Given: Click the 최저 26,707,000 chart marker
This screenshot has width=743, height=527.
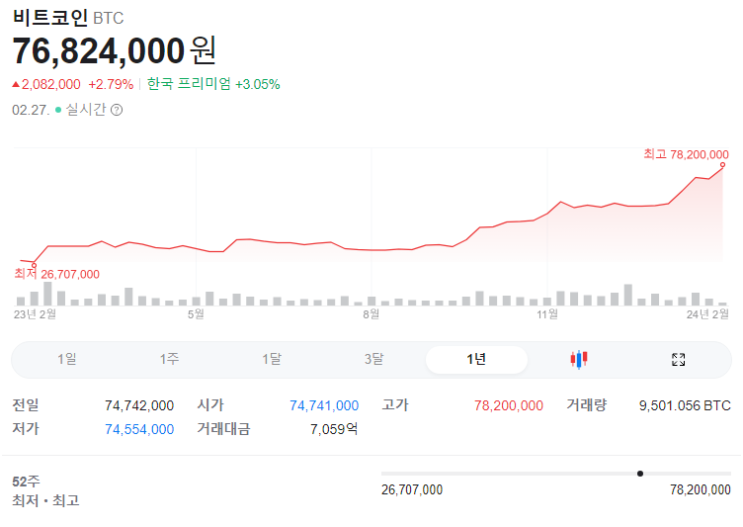Looking at the screenshot, I should (x=34, y=265).
